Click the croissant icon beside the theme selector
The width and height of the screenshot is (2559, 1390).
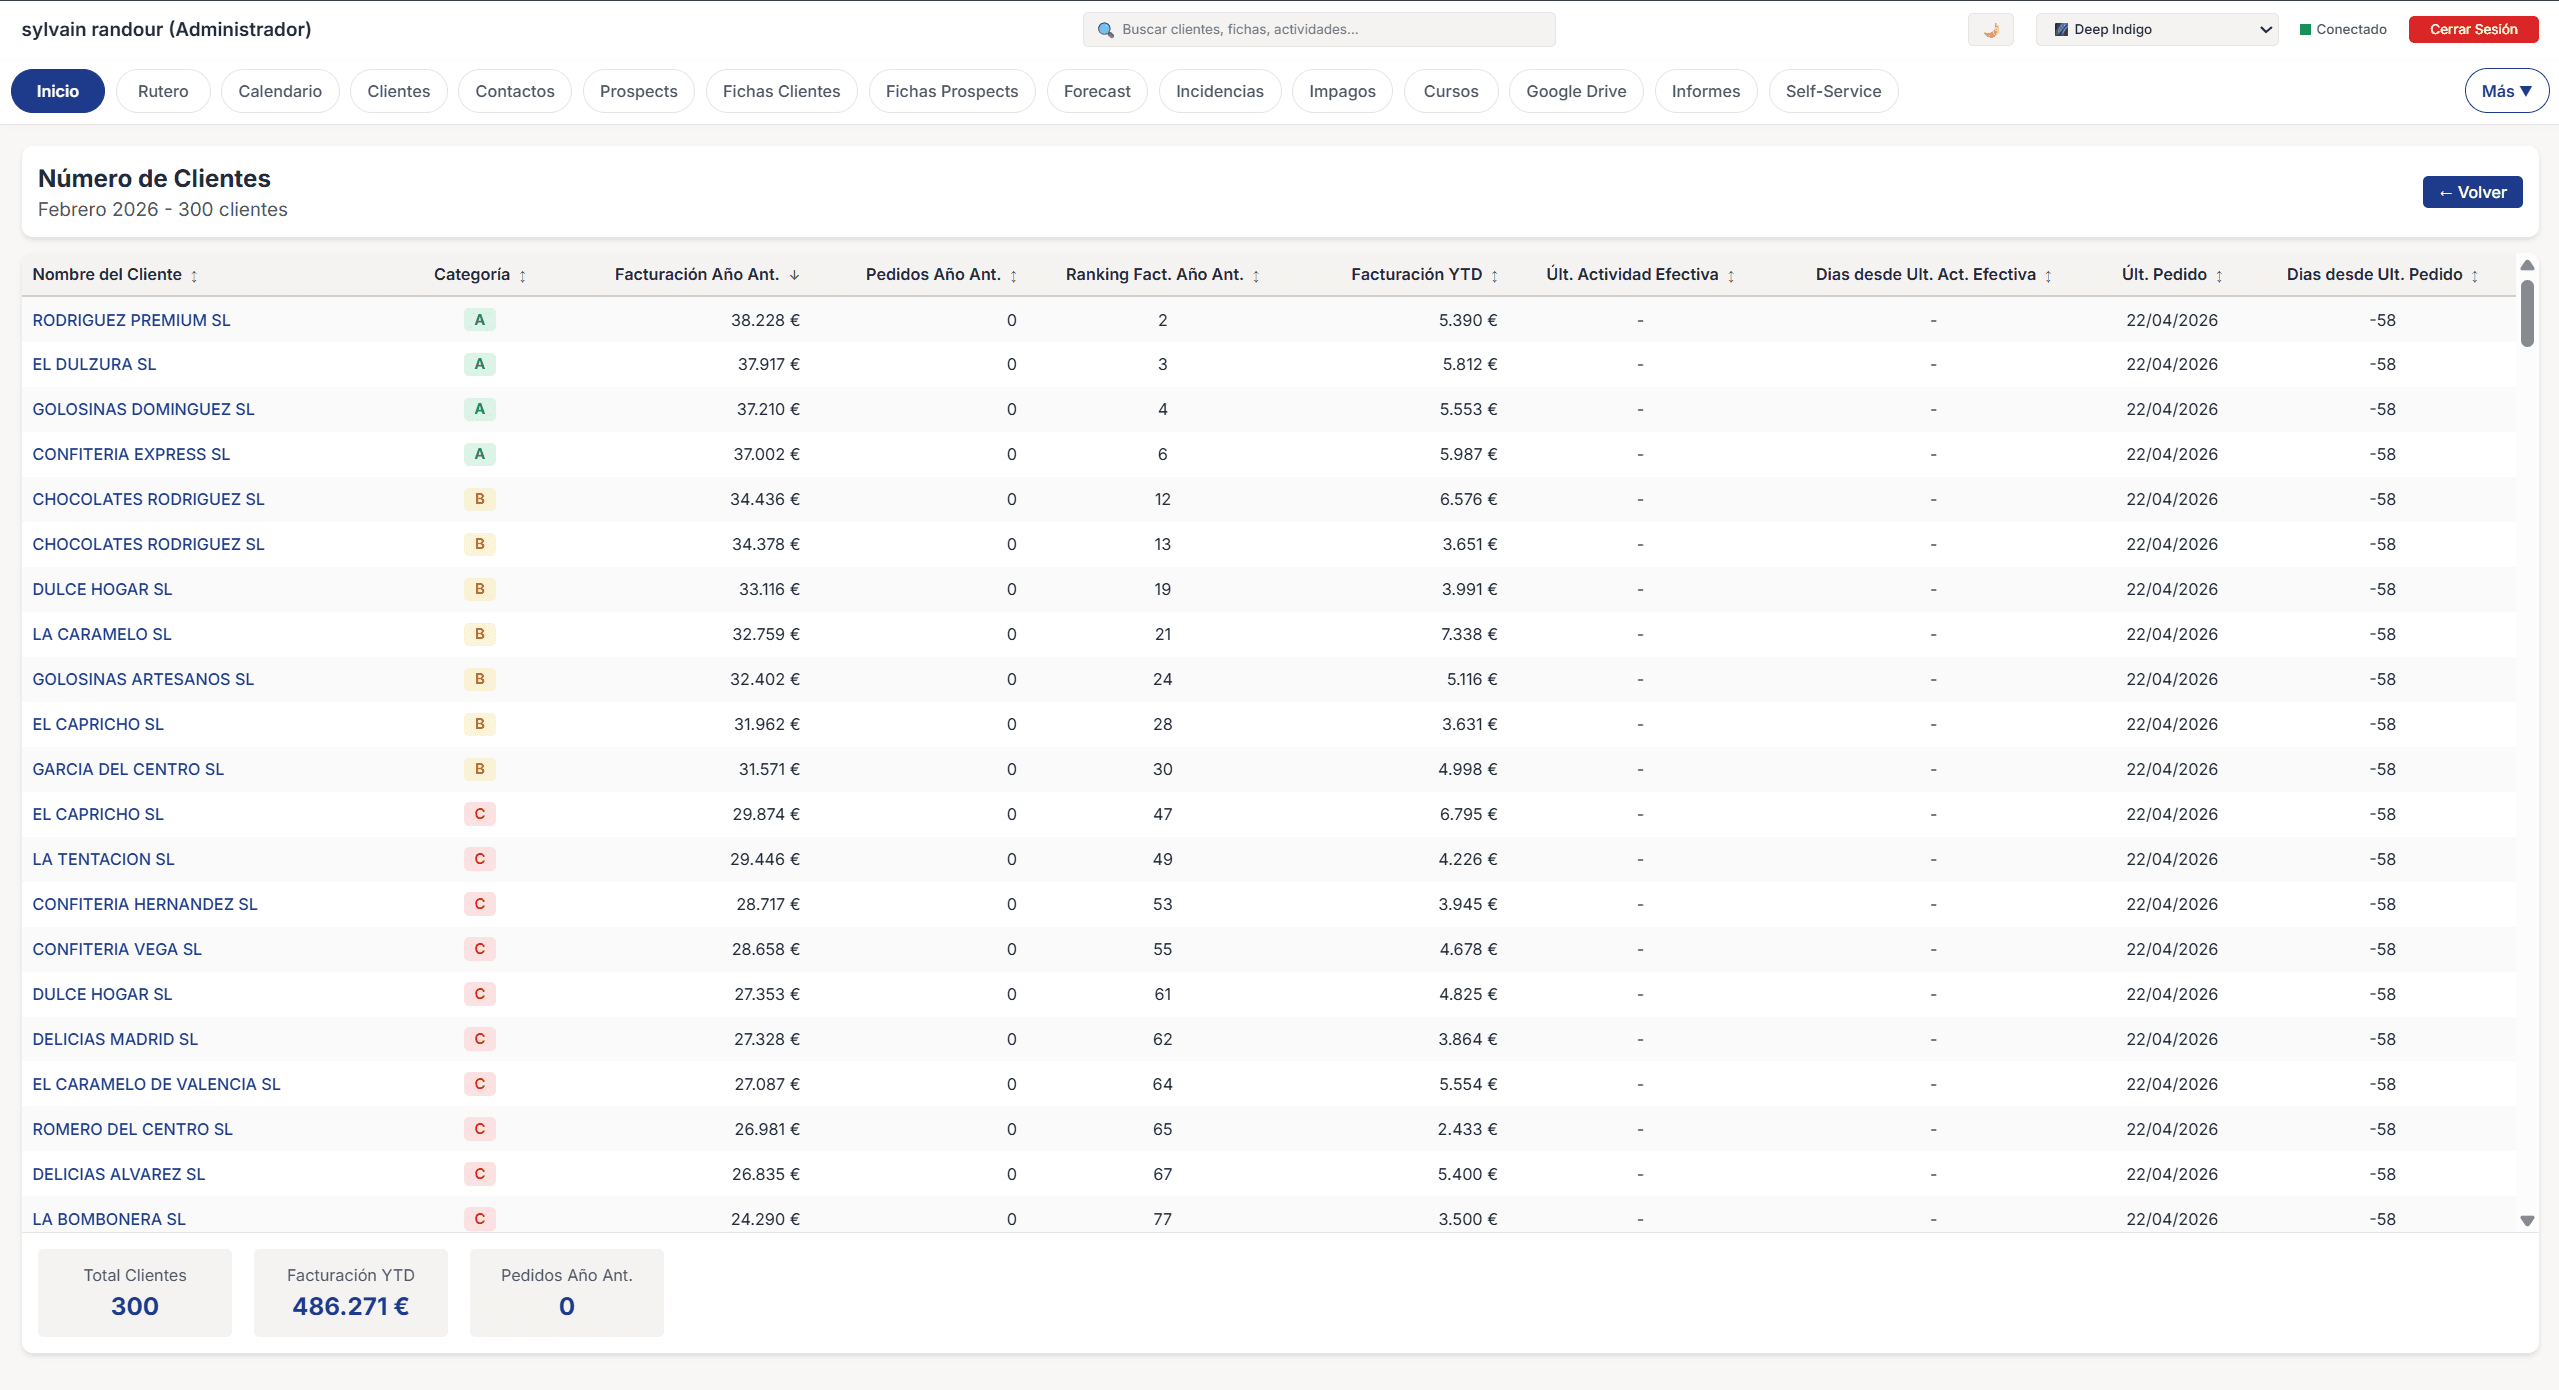tap(1990, 29)
